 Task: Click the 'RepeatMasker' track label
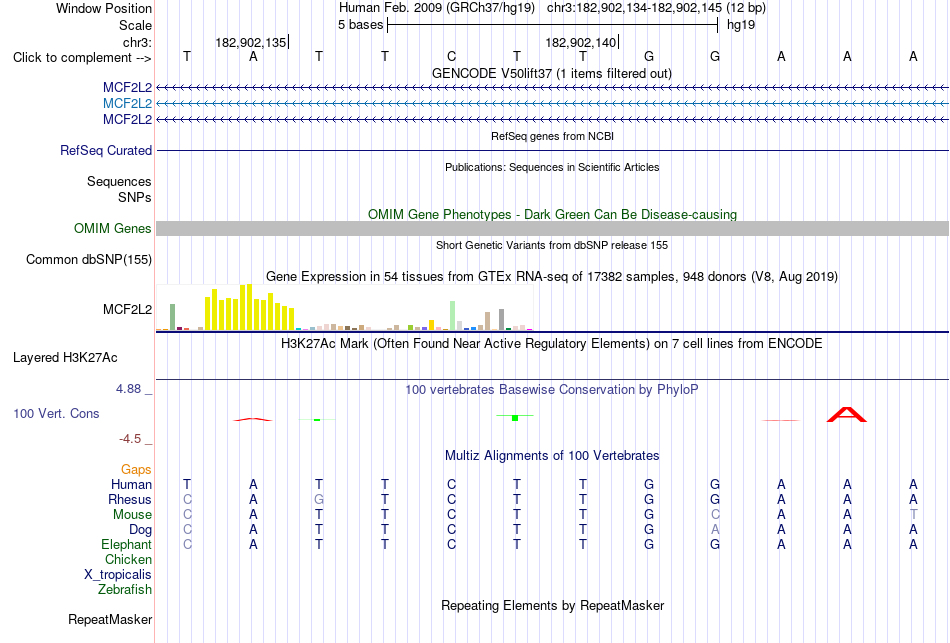tap(110, 619)
